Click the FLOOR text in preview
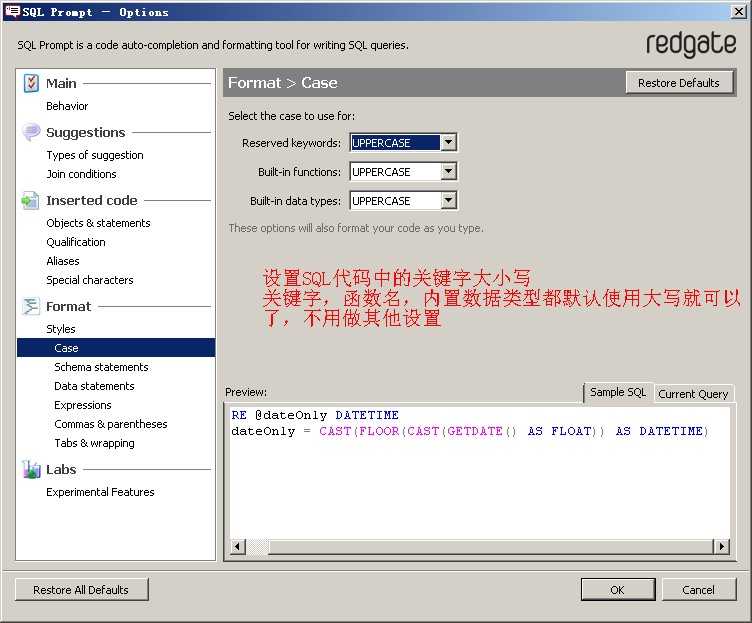Screen dimensions: 752x623 pyautogui.click(x=379, y=431)
